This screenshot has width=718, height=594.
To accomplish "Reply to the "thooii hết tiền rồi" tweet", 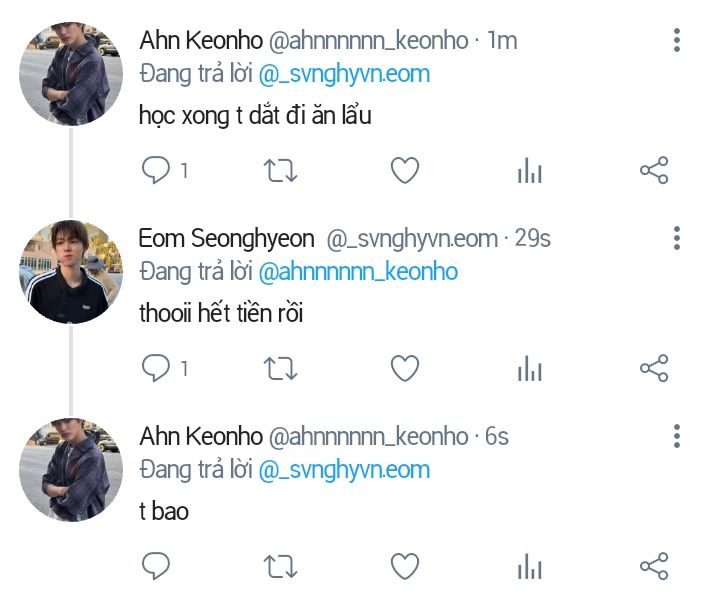I will click(156, 369).
